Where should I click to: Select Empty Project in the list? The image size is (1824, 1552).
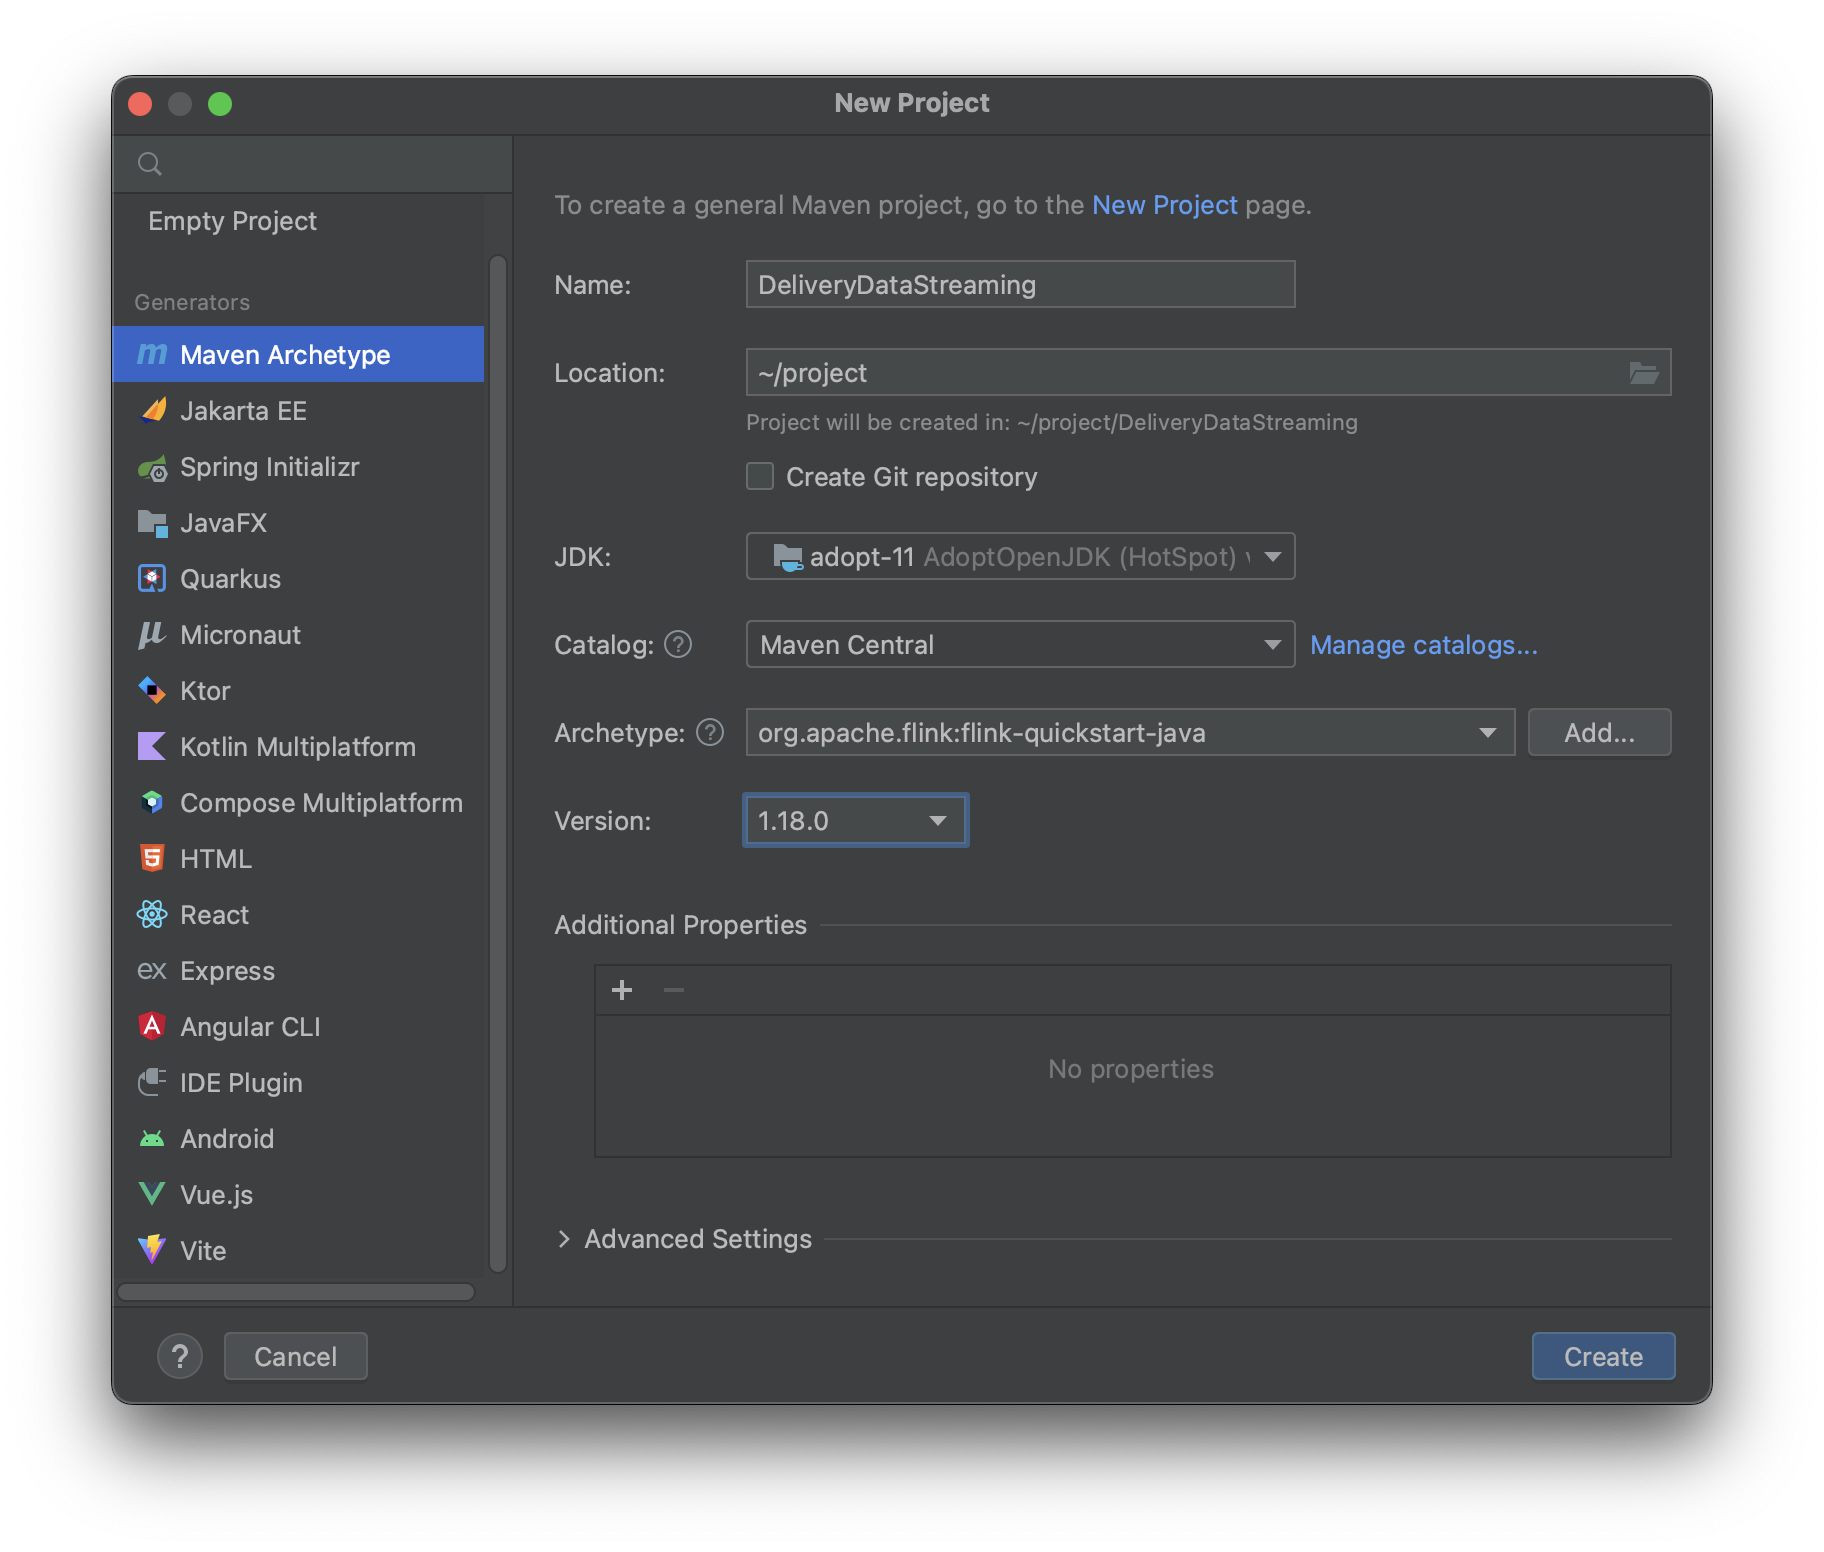(x=298, y=221)
